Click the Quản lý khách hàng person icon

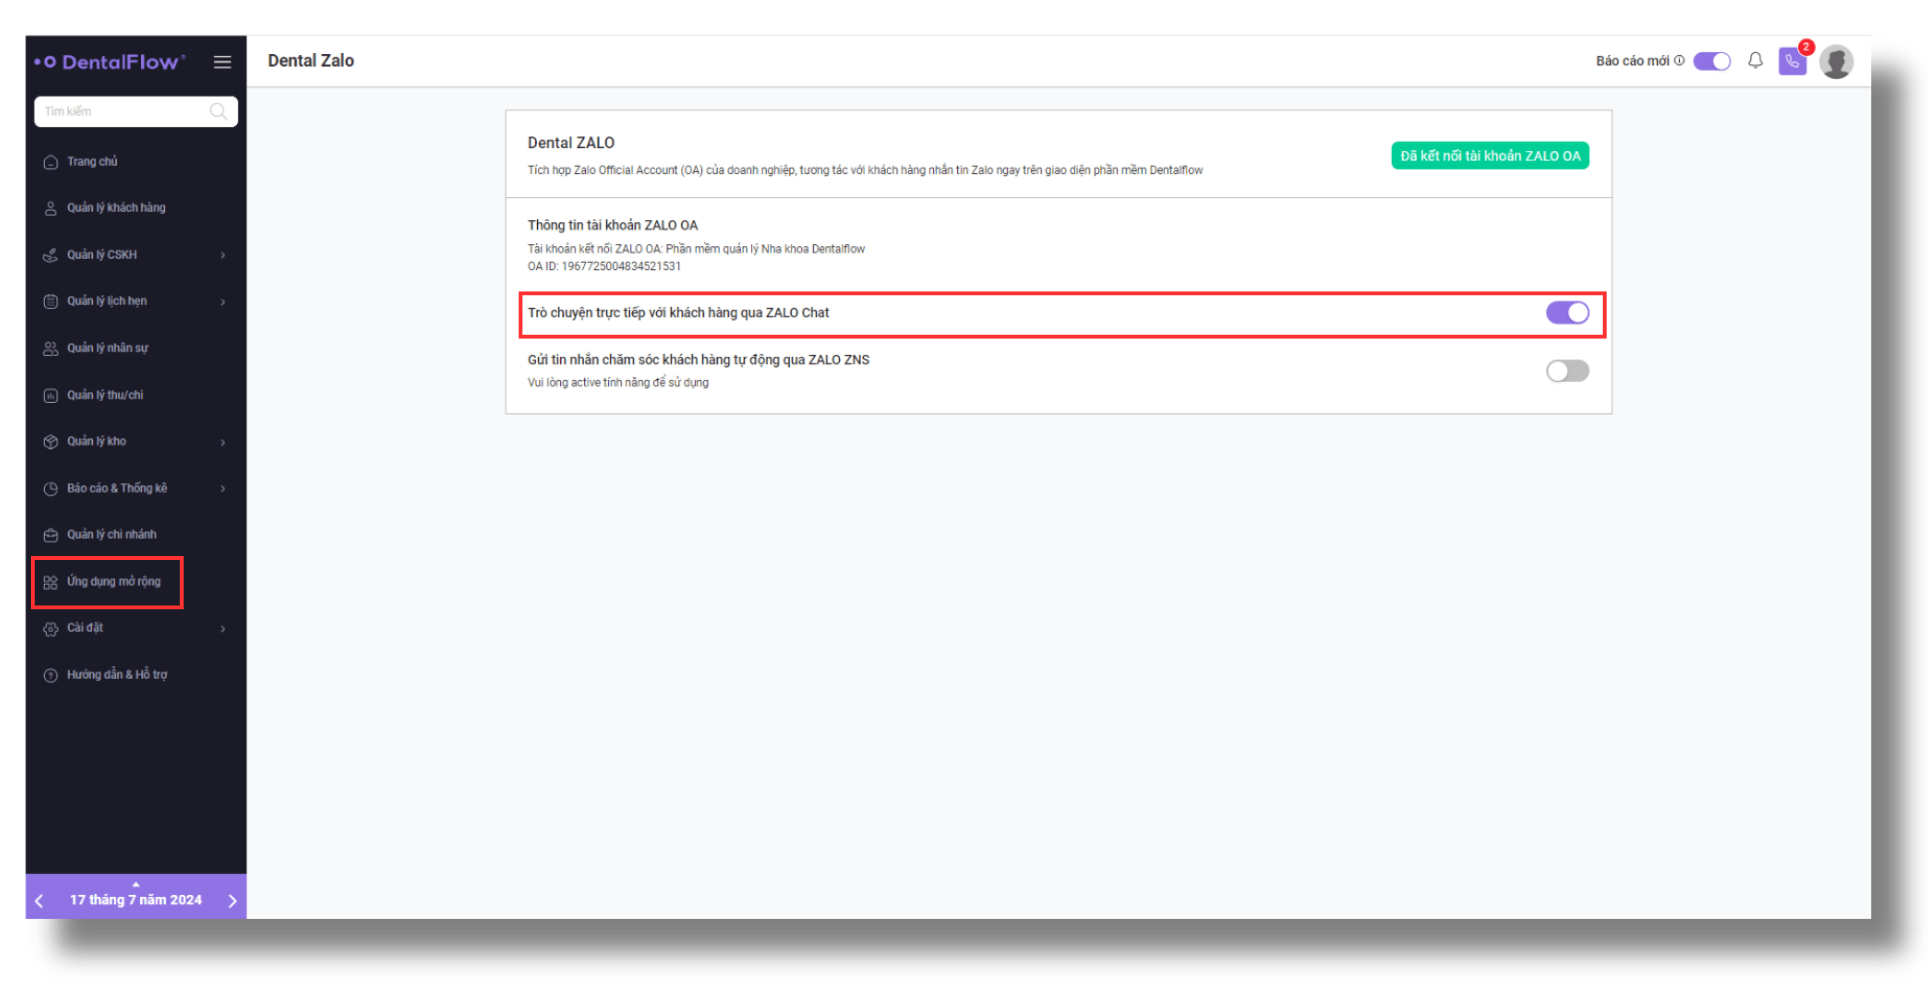point(50,208)
